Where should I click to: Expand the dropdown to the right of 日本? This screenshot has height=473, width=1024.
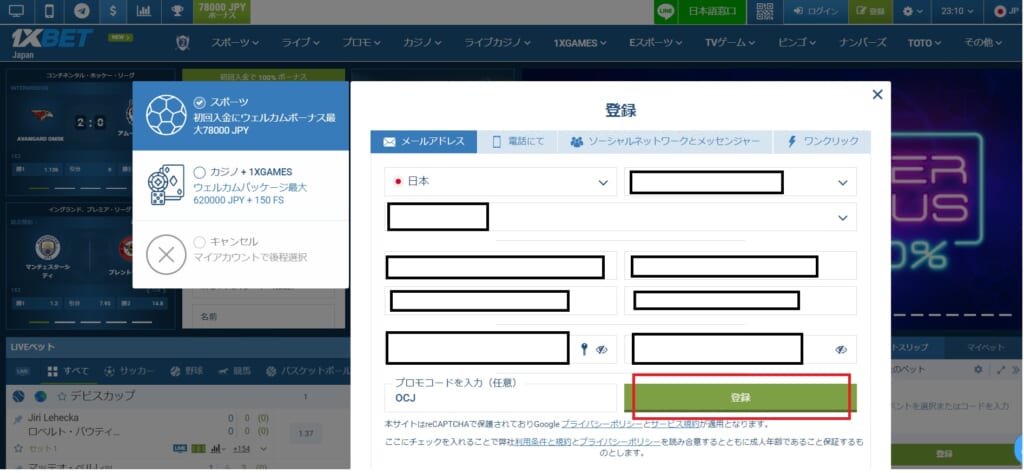740,182
